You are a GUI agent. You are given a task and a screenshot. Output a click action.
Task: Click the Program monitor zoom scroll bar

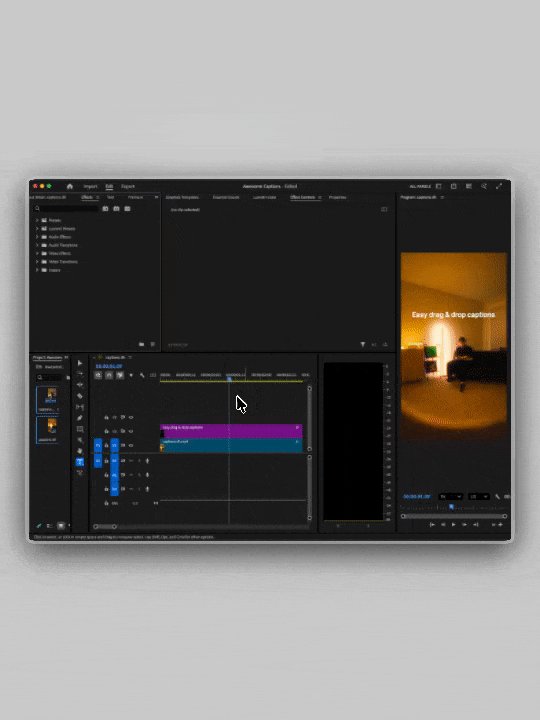pyautogui.click(x=454, y=516)
